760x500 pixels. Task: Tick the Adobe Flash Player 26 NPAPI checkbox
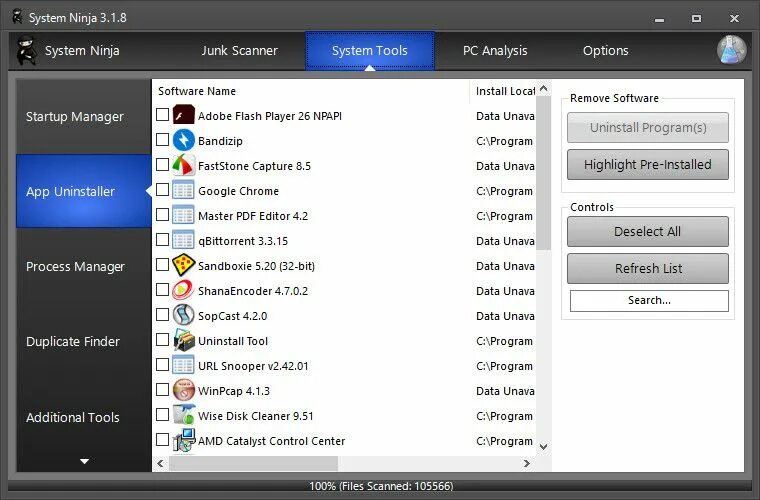pos(162,115)
